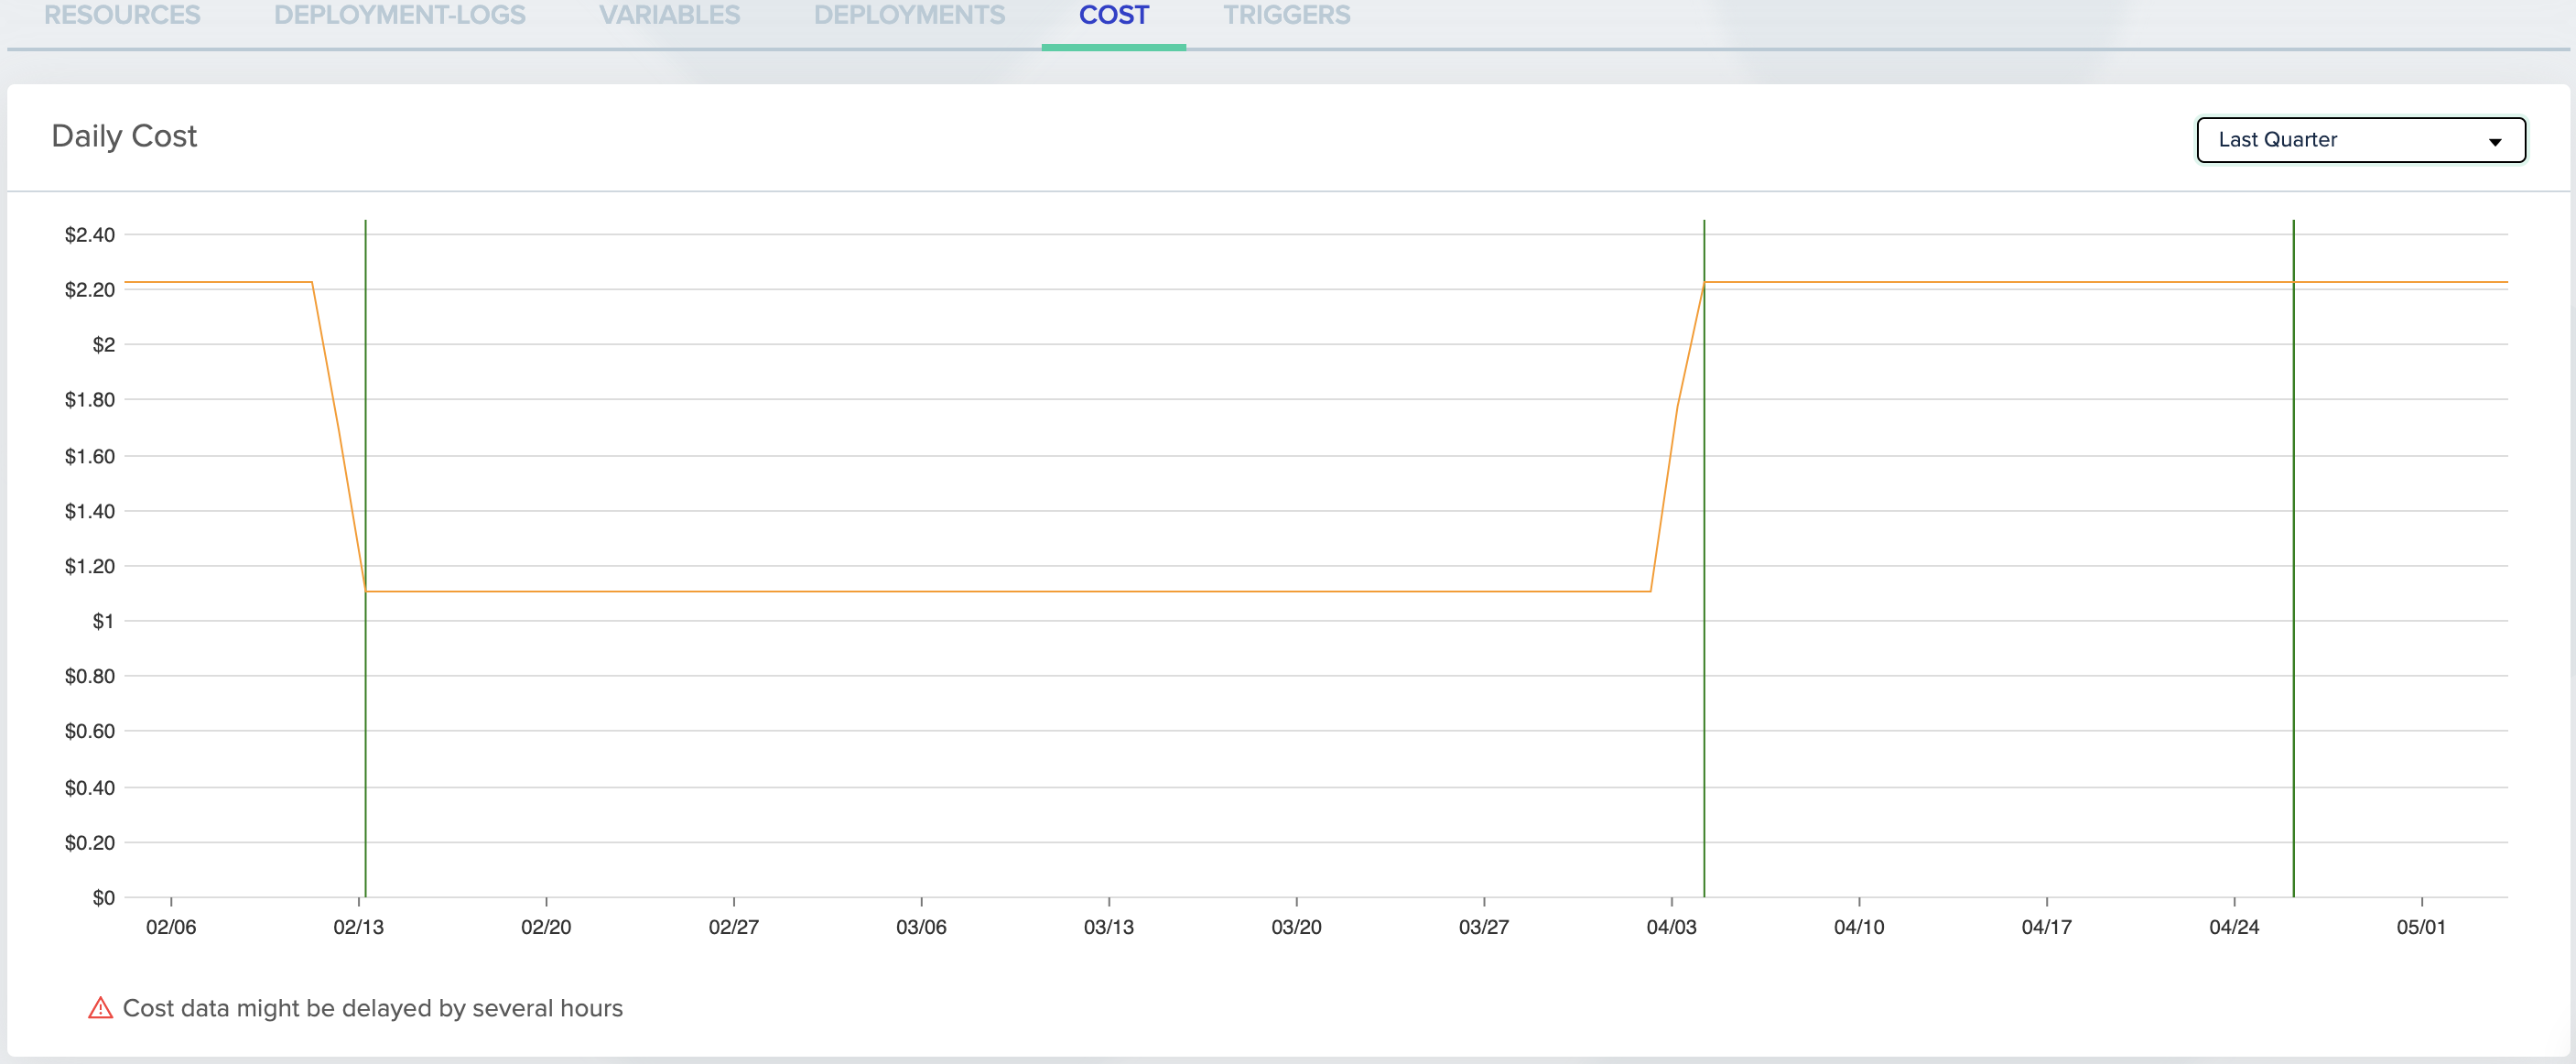Click the 04/24 x-axis date label

click(x=2234, y=927)
